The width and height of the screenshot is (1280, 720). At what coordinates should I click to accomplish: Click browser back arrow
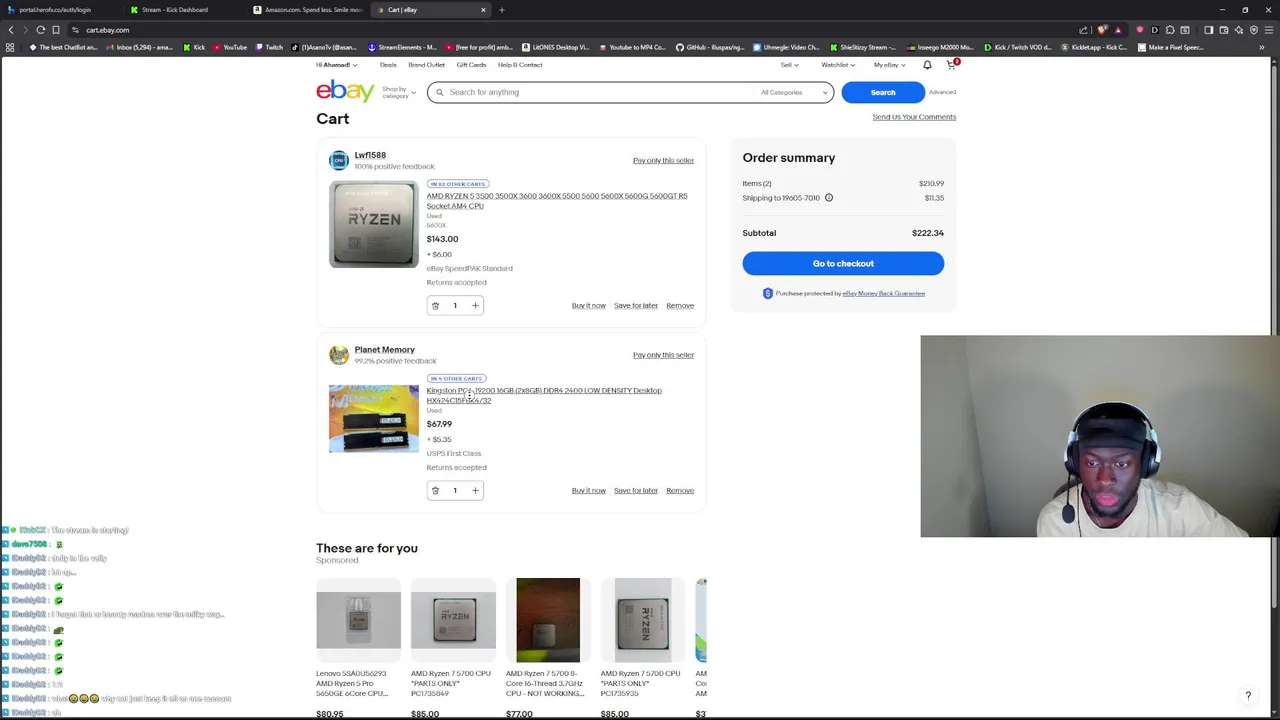11,30
